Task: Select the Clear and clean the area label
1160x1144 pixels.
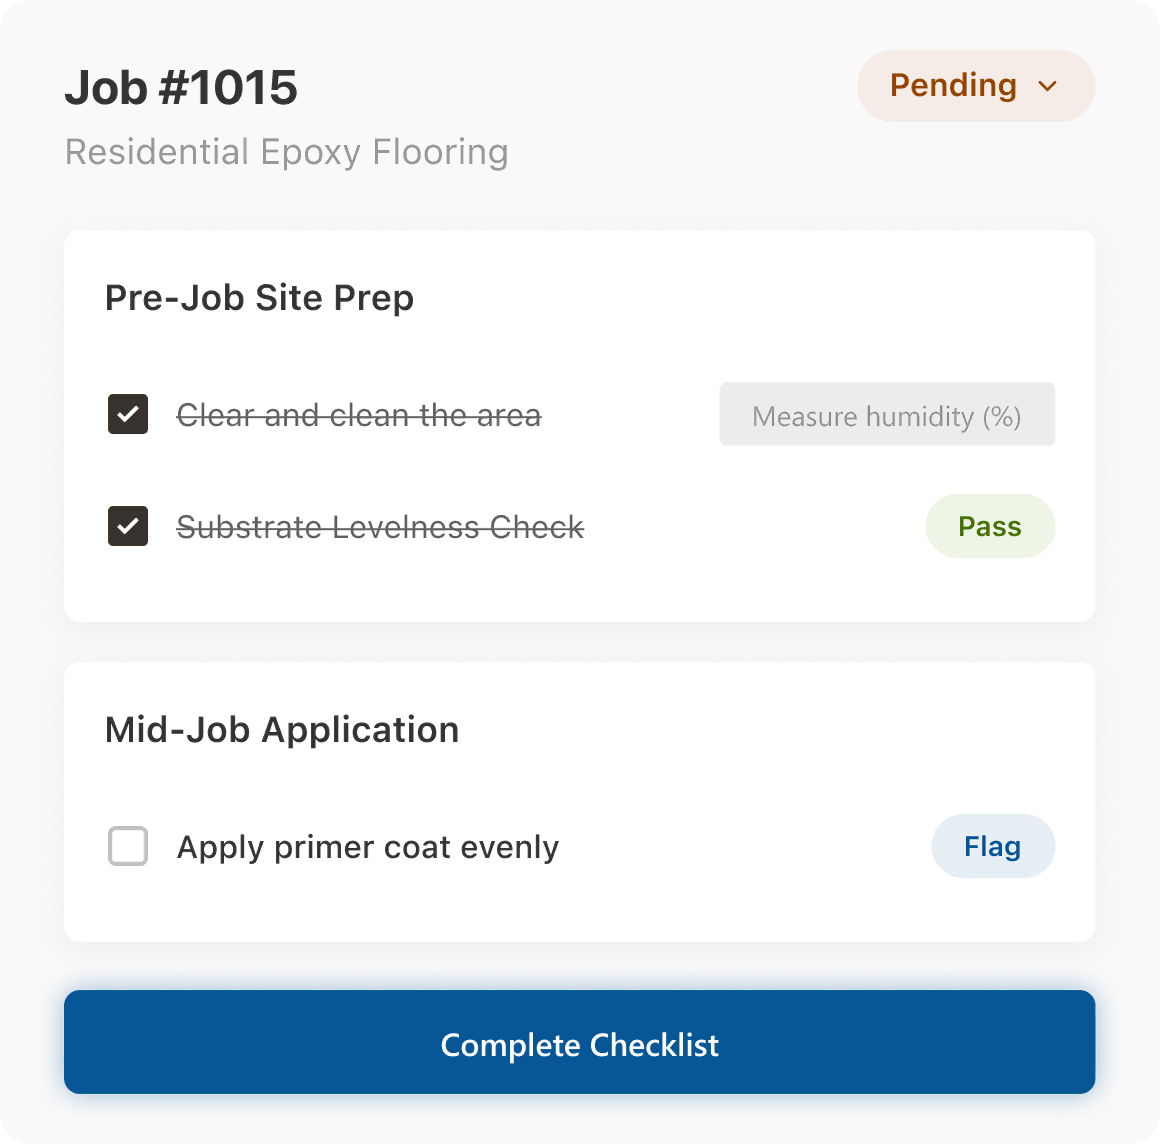Action: (x=359, y=415)
